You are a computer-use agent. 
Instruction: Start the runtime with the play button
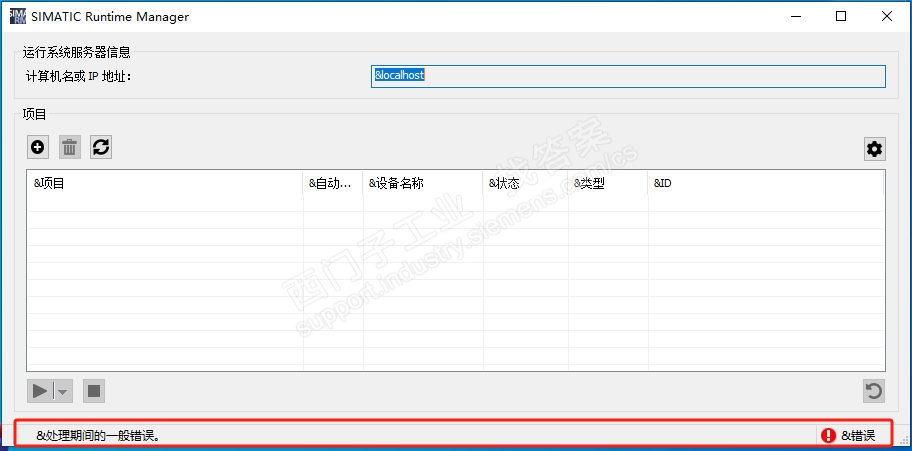tap(40, 391)
